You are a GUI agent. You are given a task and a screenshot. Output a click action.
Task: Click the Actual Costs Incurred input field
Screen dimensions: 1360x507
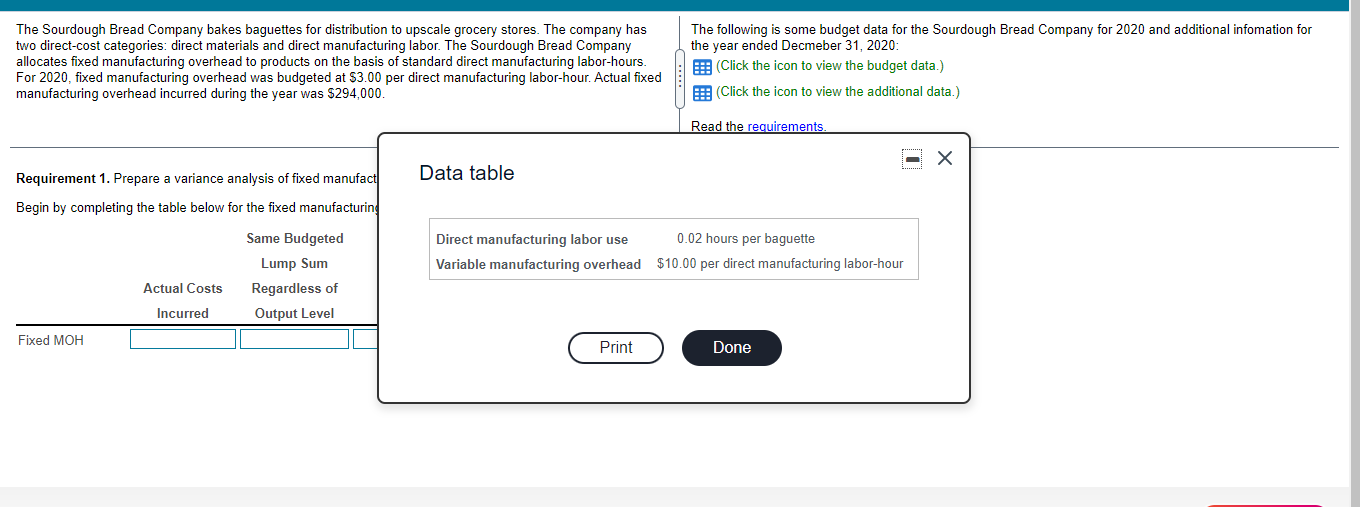coord(183,339)
